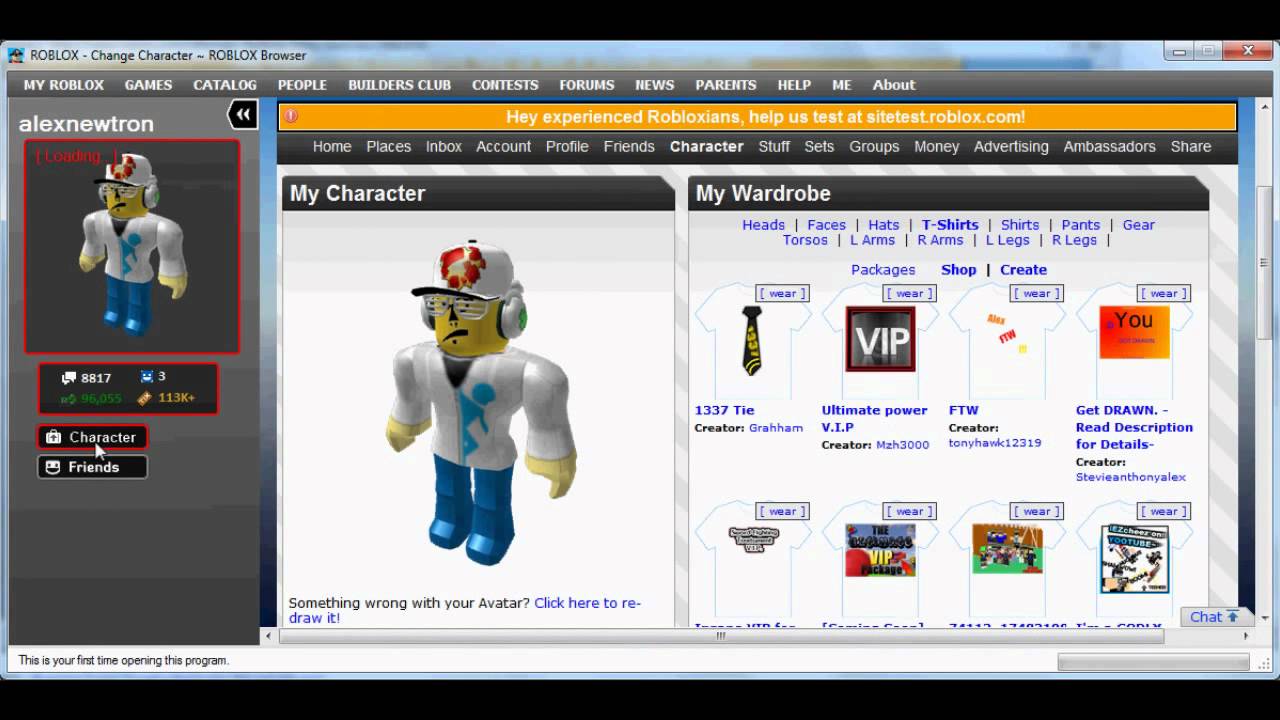Click the status bar progress bar
The height and width of the screenshot is (720, 1280).
point(1153,662)
